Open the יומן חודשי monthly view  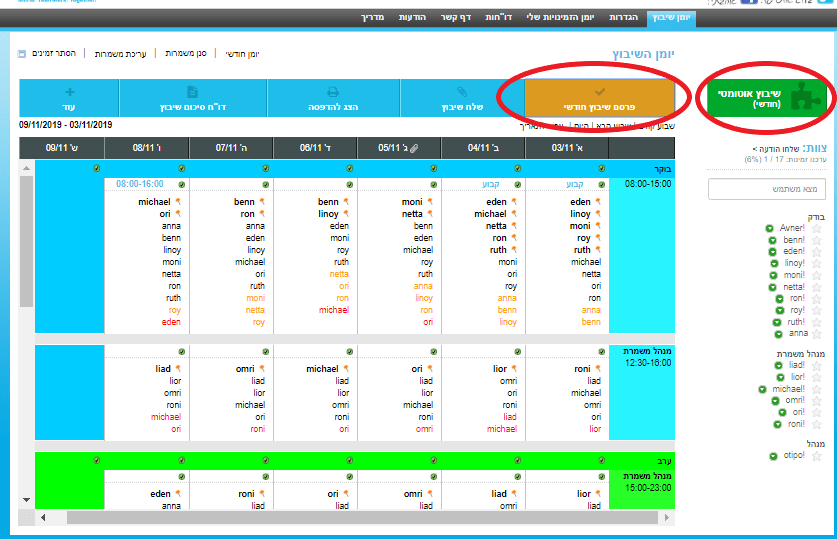(x=242, y=53)
